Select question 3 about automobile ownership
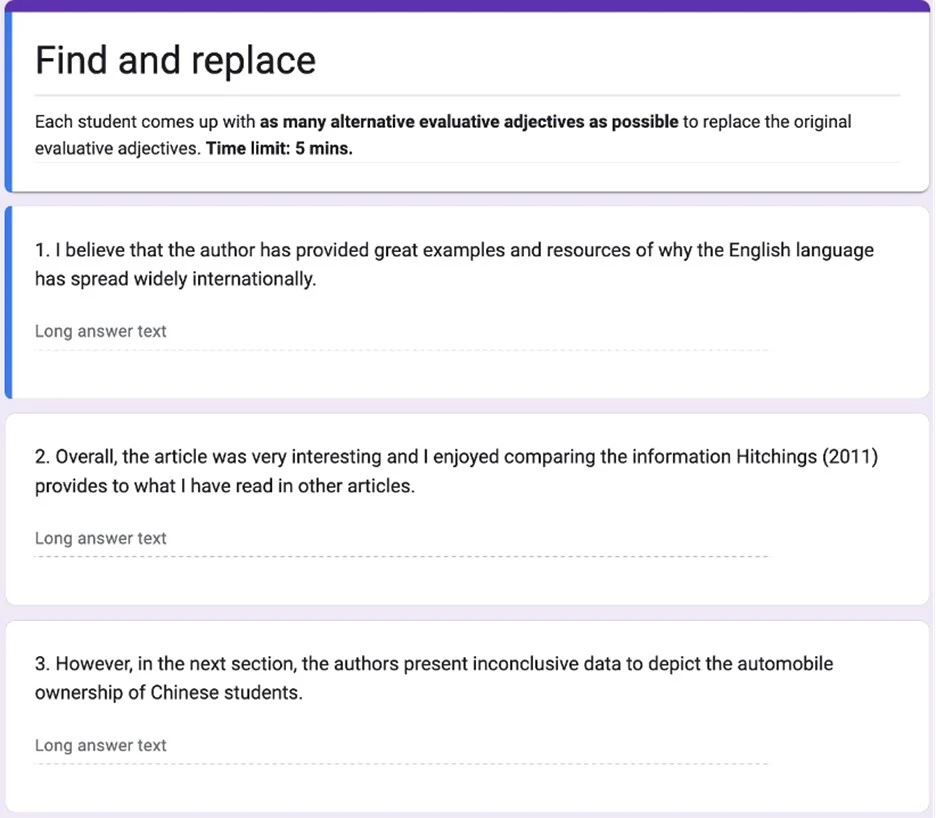This screenshot has height=818, width=936. 434,678
